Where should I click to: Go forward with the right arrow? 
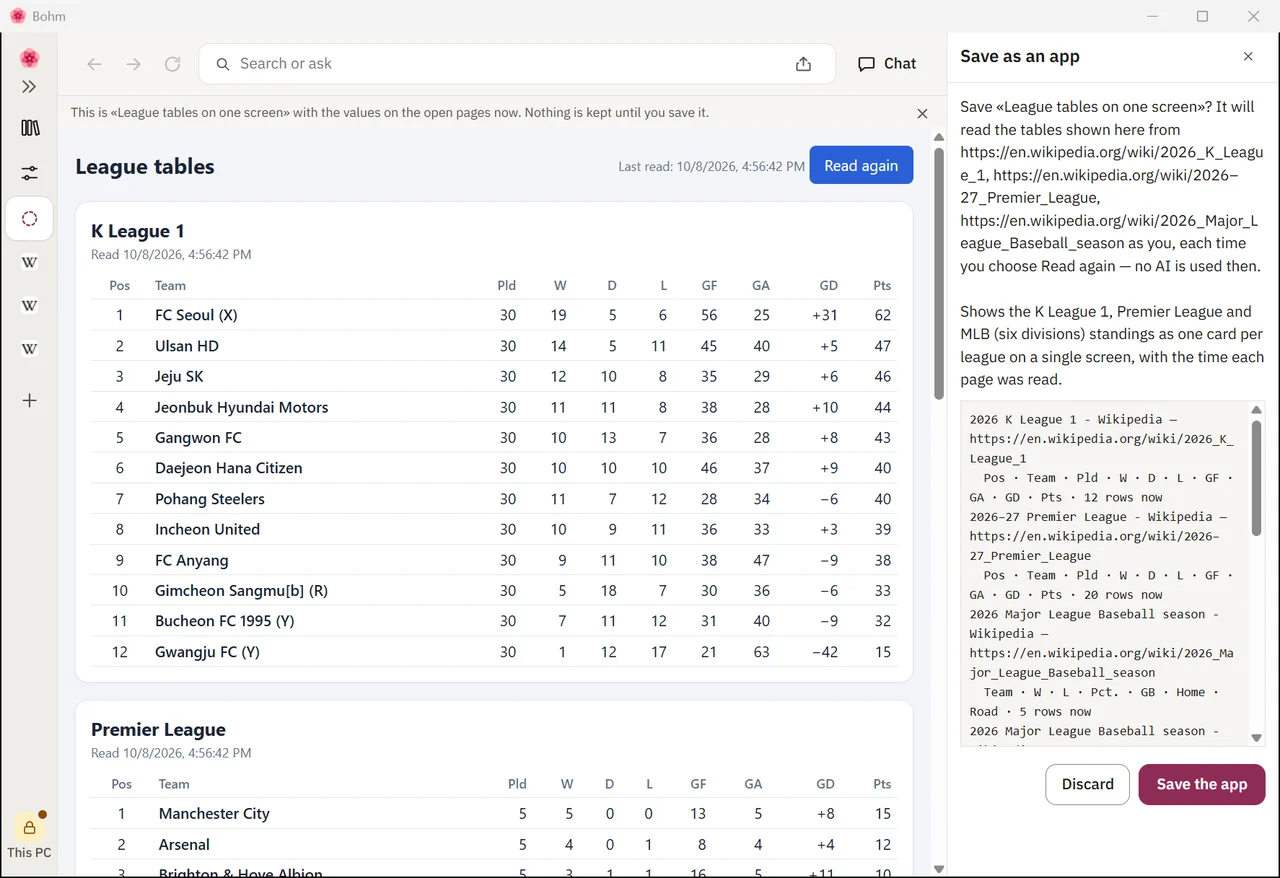(x=134, y=64)
